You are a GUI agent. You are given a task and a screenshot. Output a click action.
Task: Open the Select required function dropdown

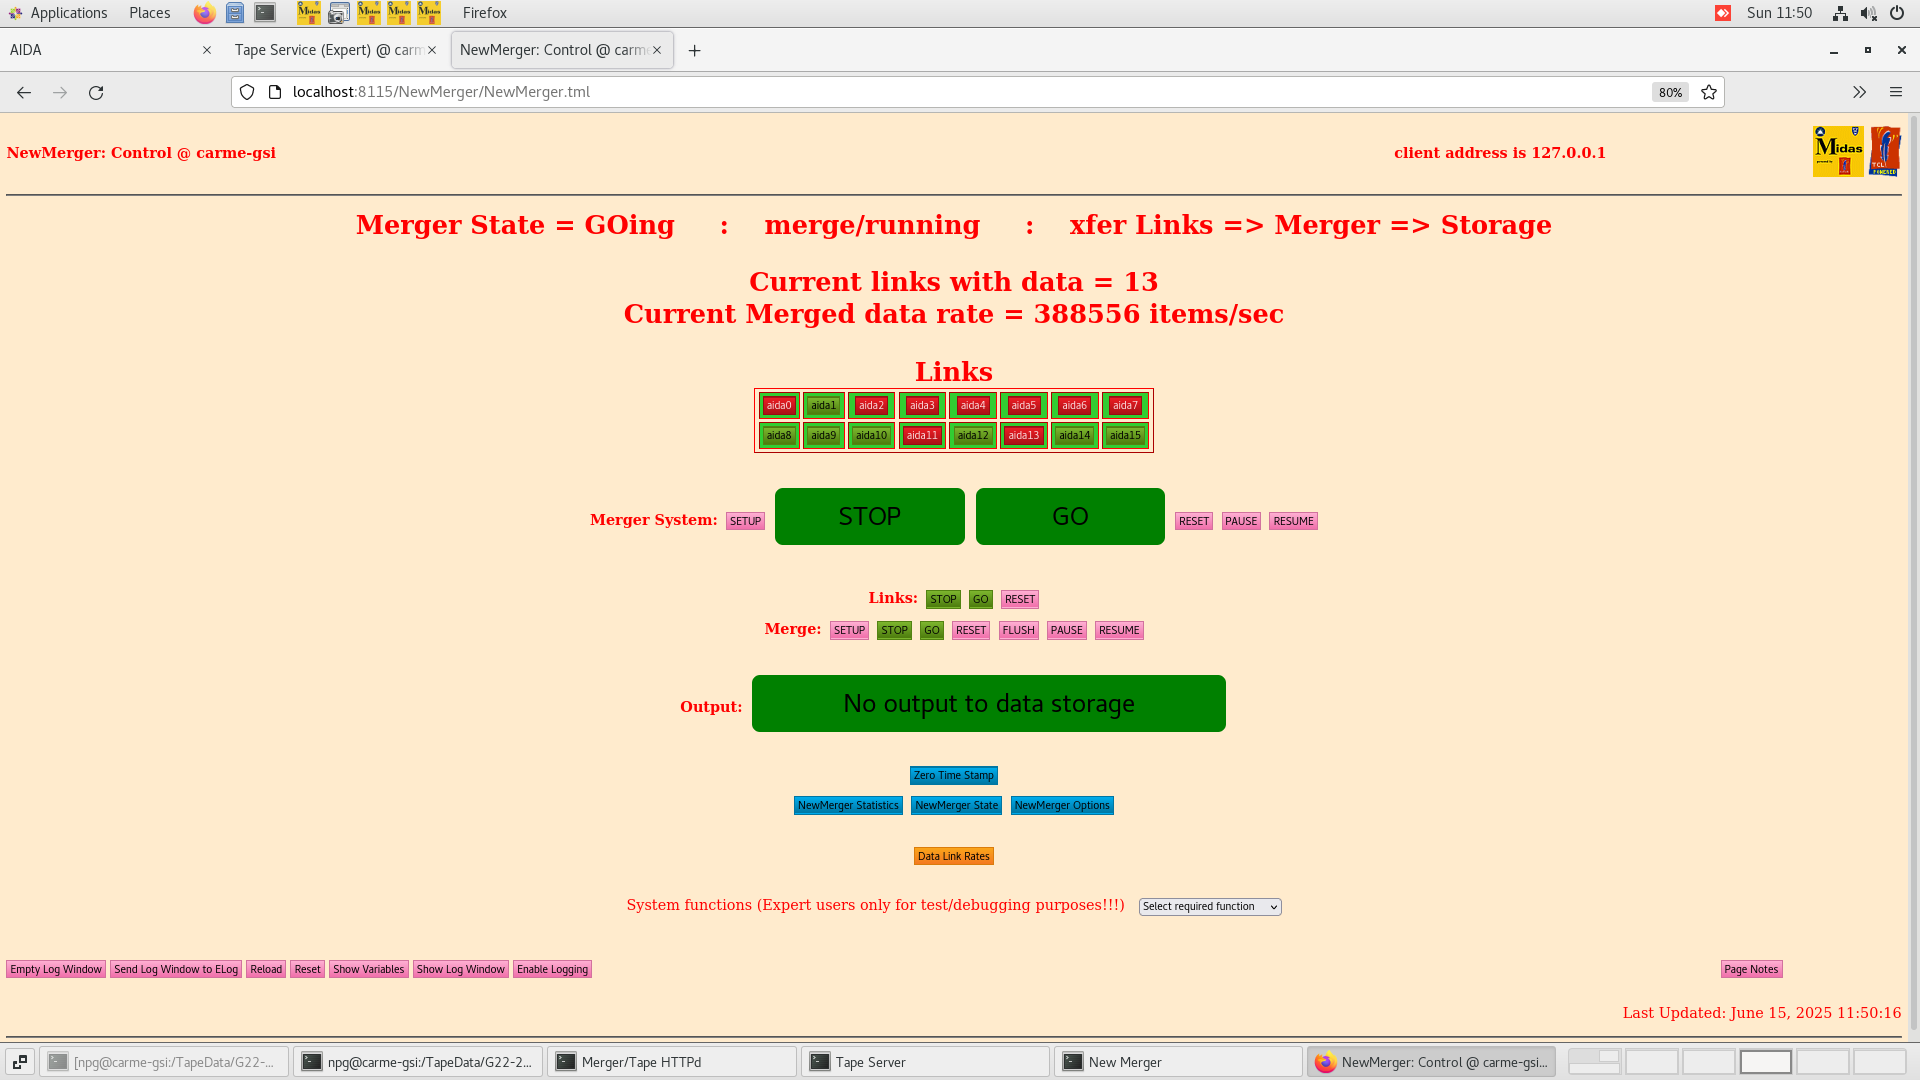[1209, 906]
